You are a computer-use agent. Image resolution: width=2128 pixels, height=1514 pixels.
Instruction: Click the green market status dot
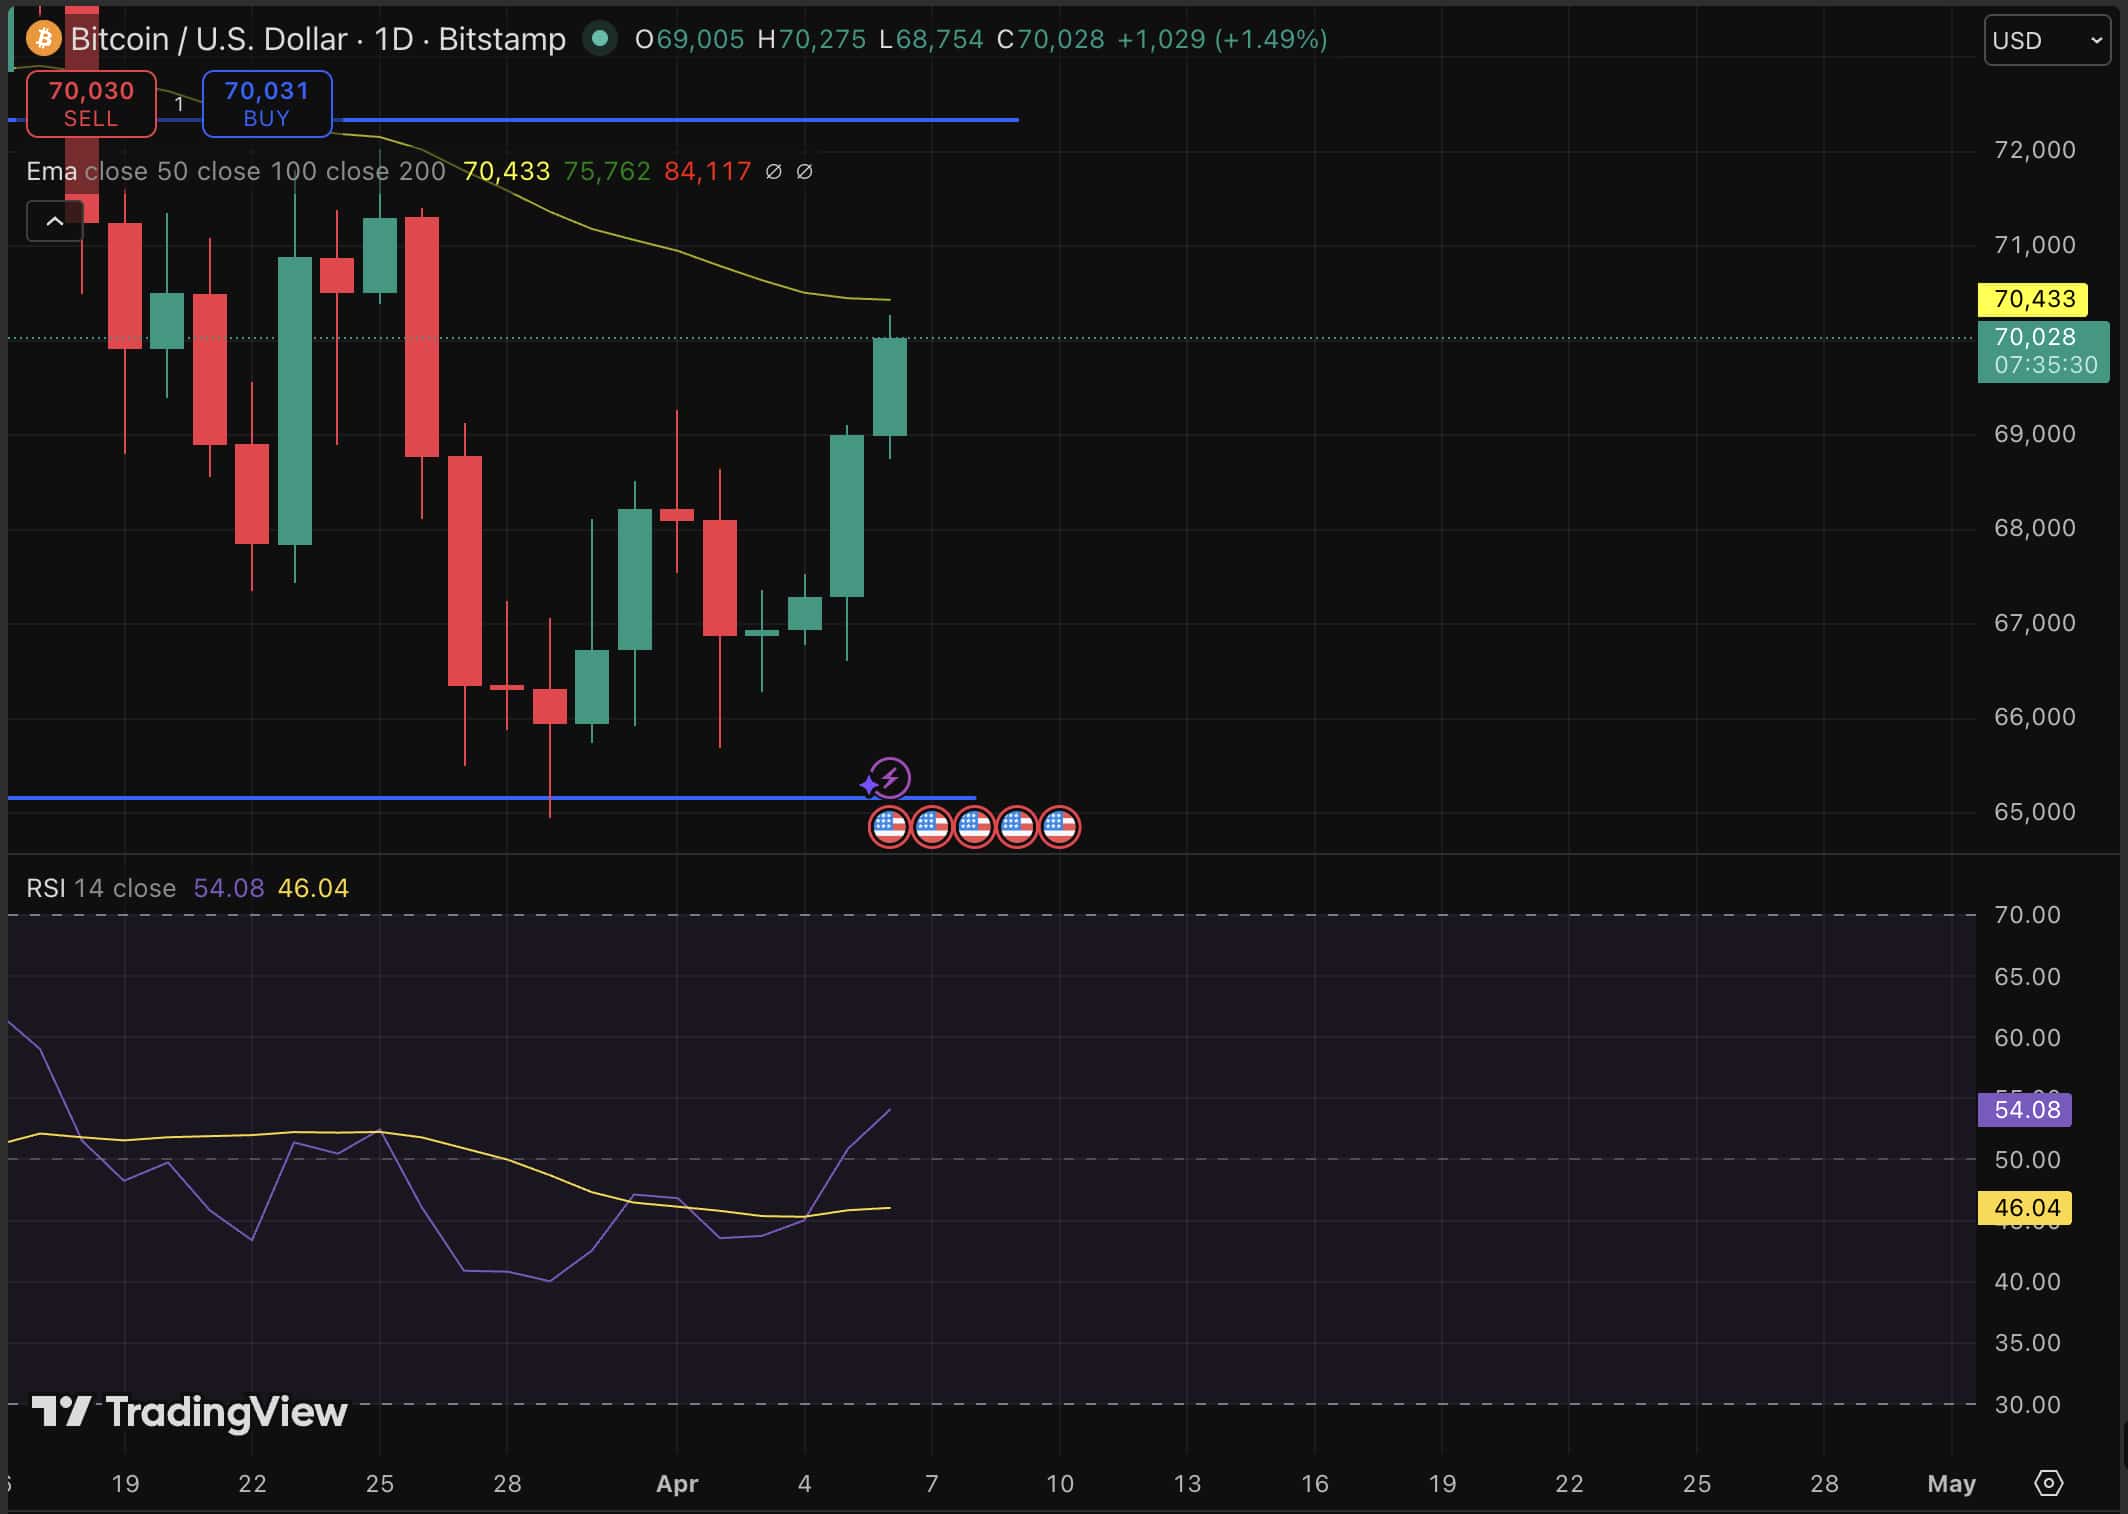click(x=599, y=39)
